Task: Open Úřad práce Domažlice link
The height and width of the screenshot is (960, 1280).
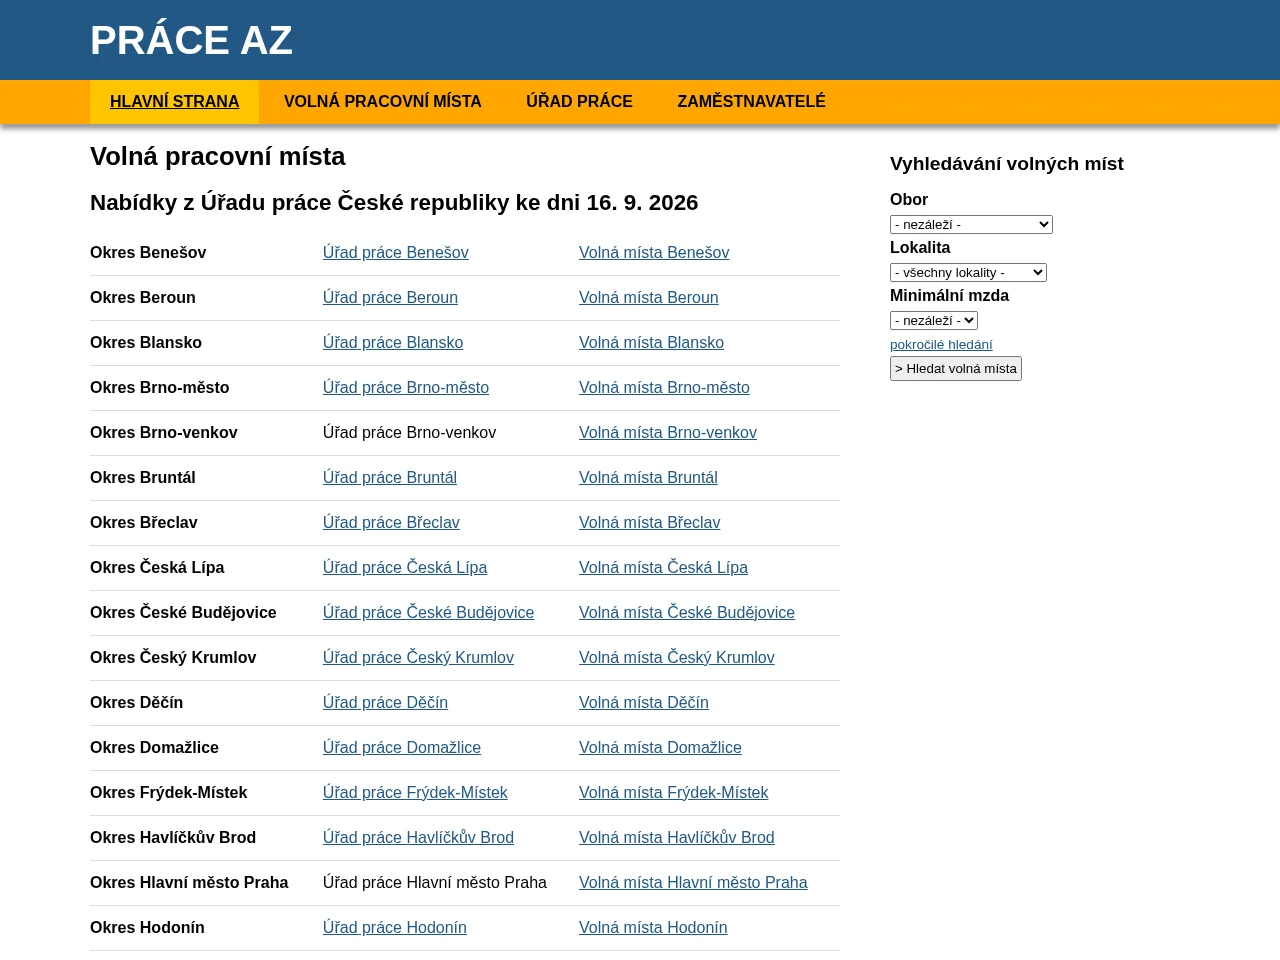Action: pos(402,748)
